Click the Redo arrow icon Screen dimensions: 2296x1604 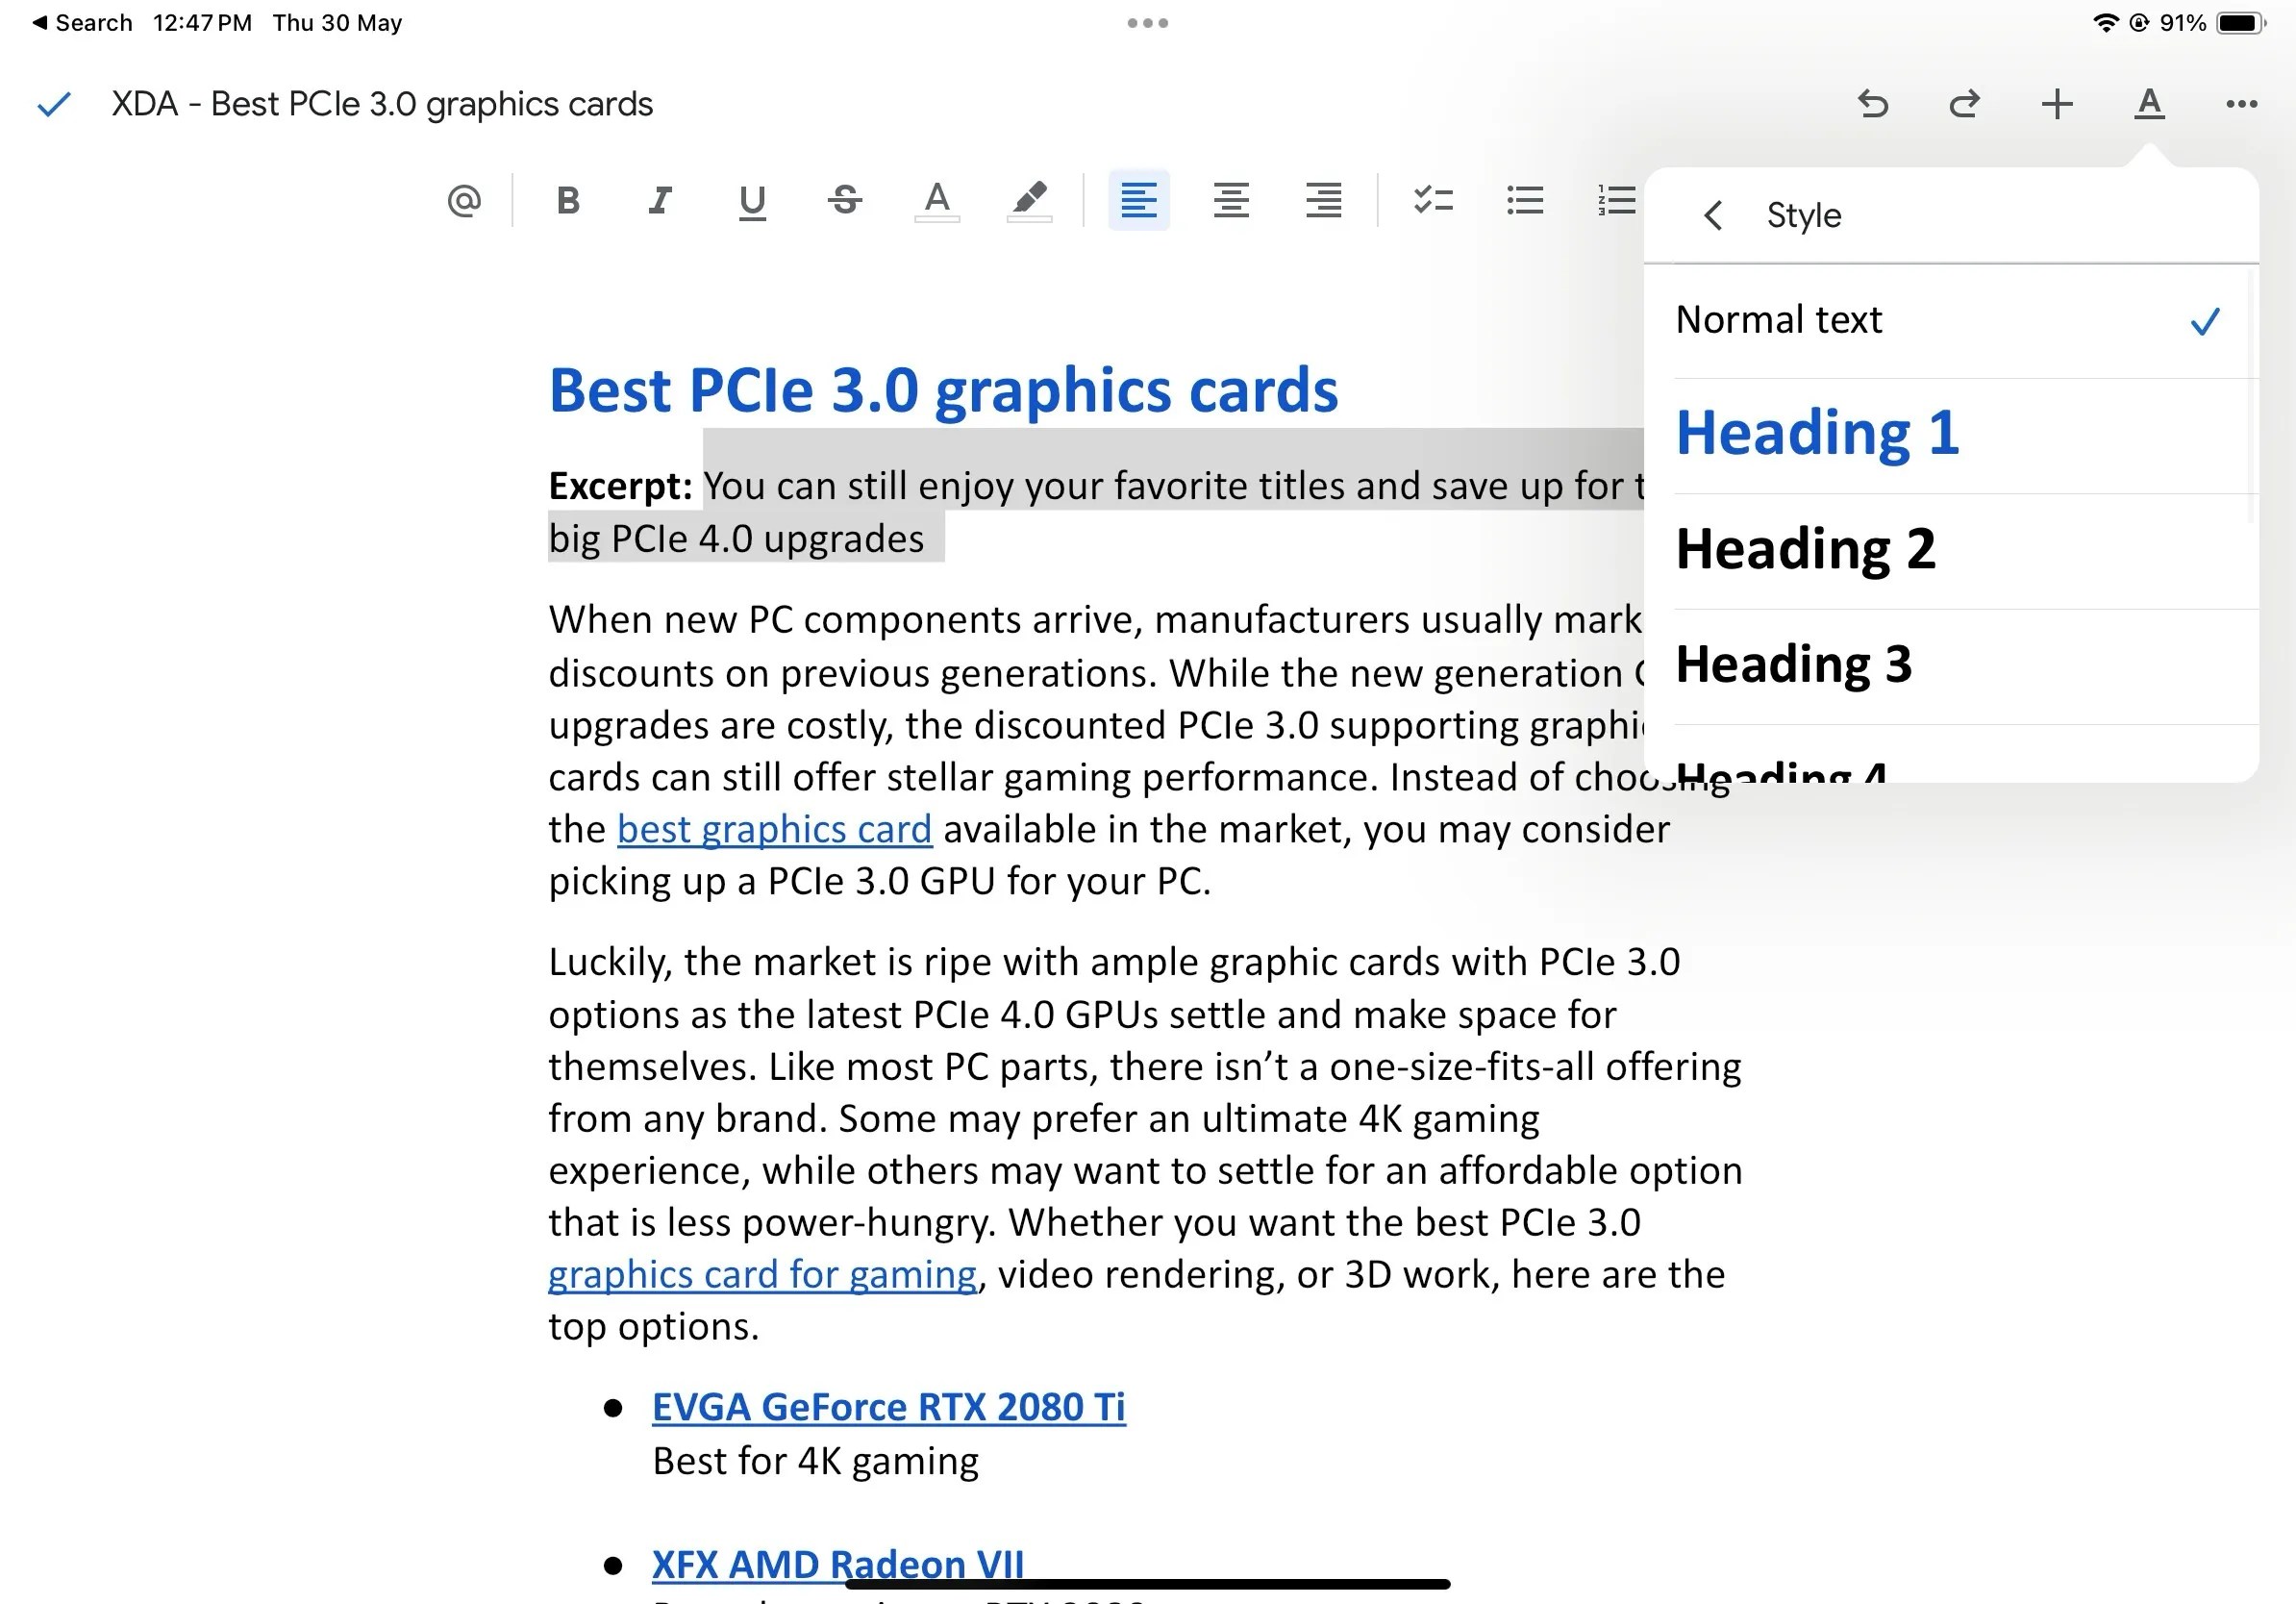point(1964,104)
